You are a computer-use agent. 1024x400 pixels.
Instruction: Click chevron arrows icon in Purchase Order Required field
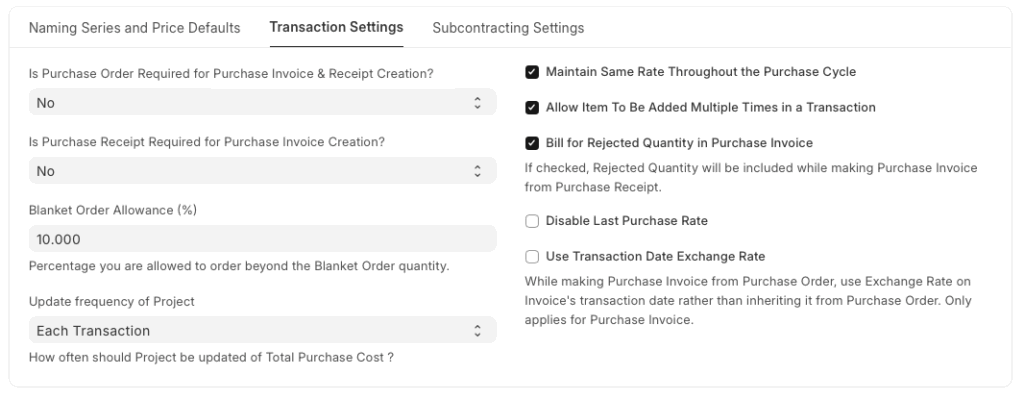[x=477, y=103]
